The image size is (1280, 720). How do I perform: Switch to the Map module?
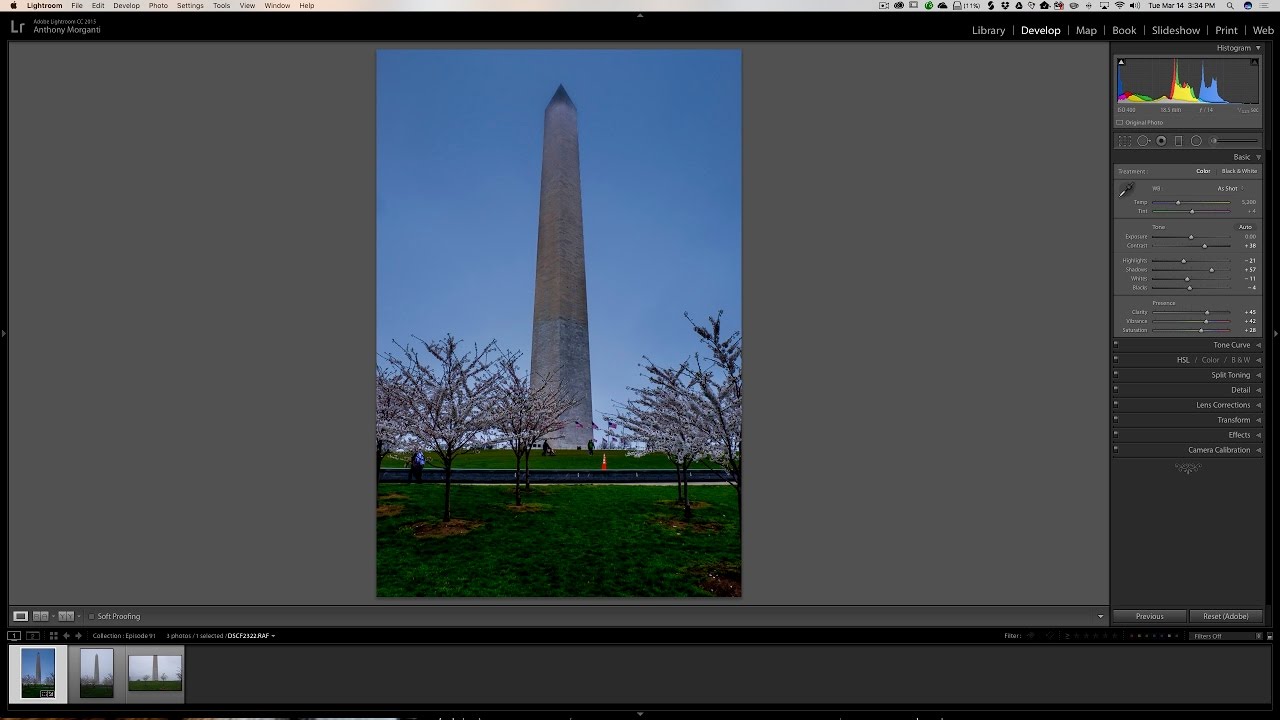click(x=1086, y=30)
